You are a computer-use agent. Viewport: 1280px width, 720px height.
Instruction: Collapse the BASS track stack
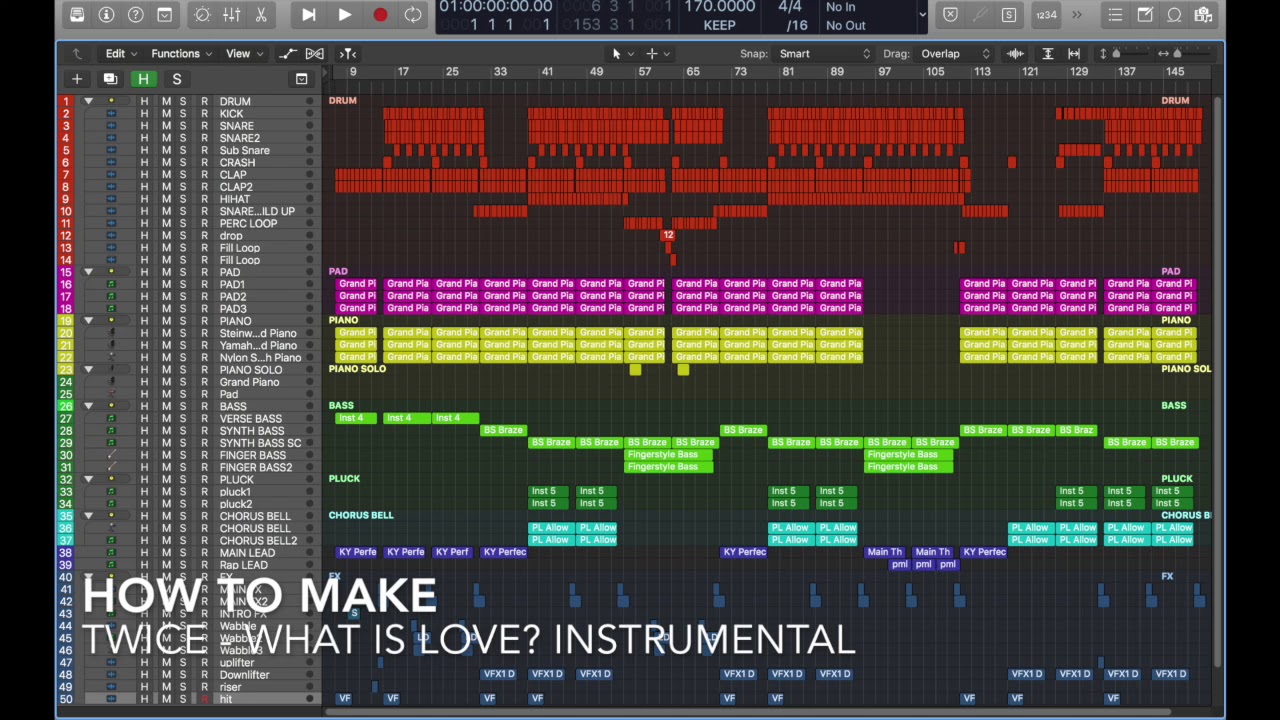[x=88, y=406]
